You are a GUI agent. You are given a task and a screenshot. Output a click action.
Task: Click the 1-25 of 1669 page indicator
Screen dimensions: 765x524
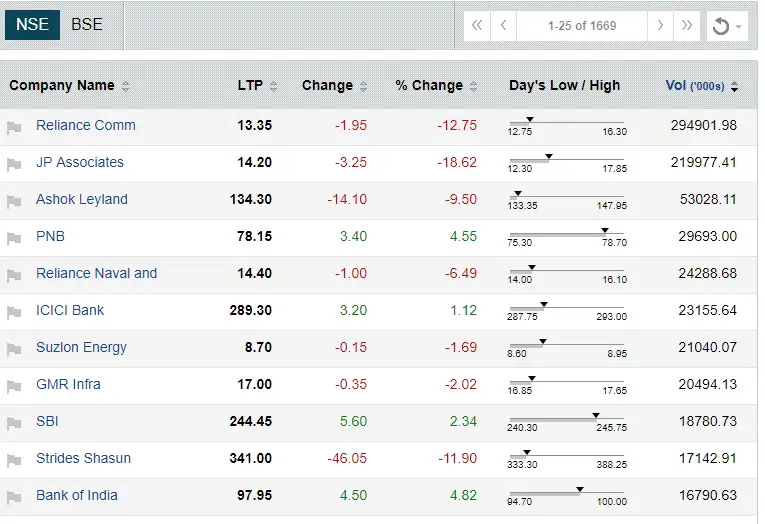click(582, 25)
